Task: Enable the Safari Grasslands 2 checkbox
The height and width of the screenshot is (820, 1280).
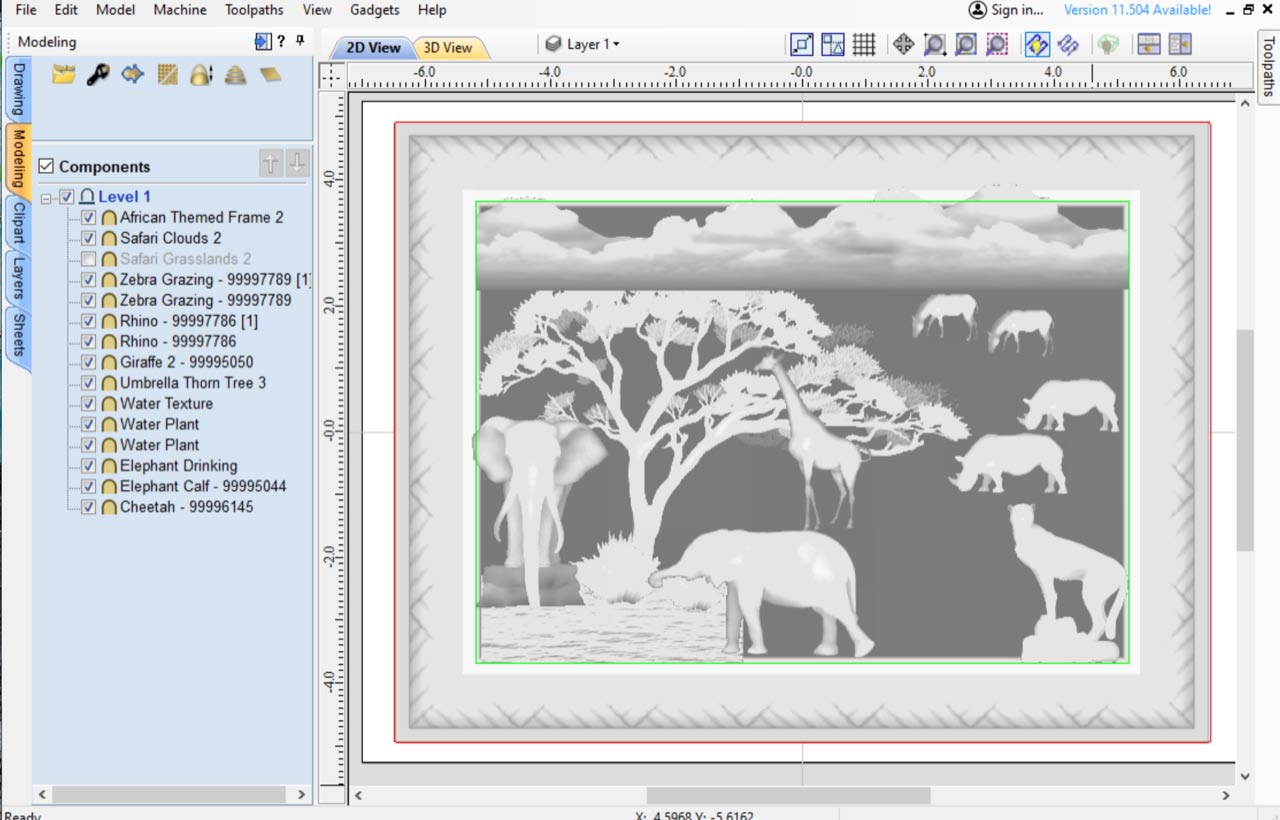Action: point(88,259)
